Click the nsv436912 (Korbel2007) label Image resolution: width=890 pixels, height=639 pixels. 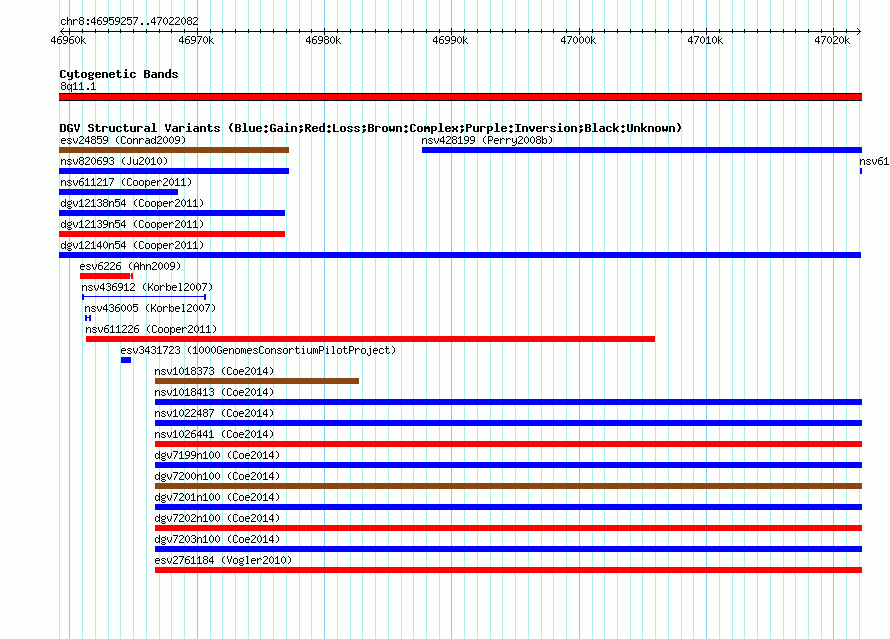click(x=147, y=287)
